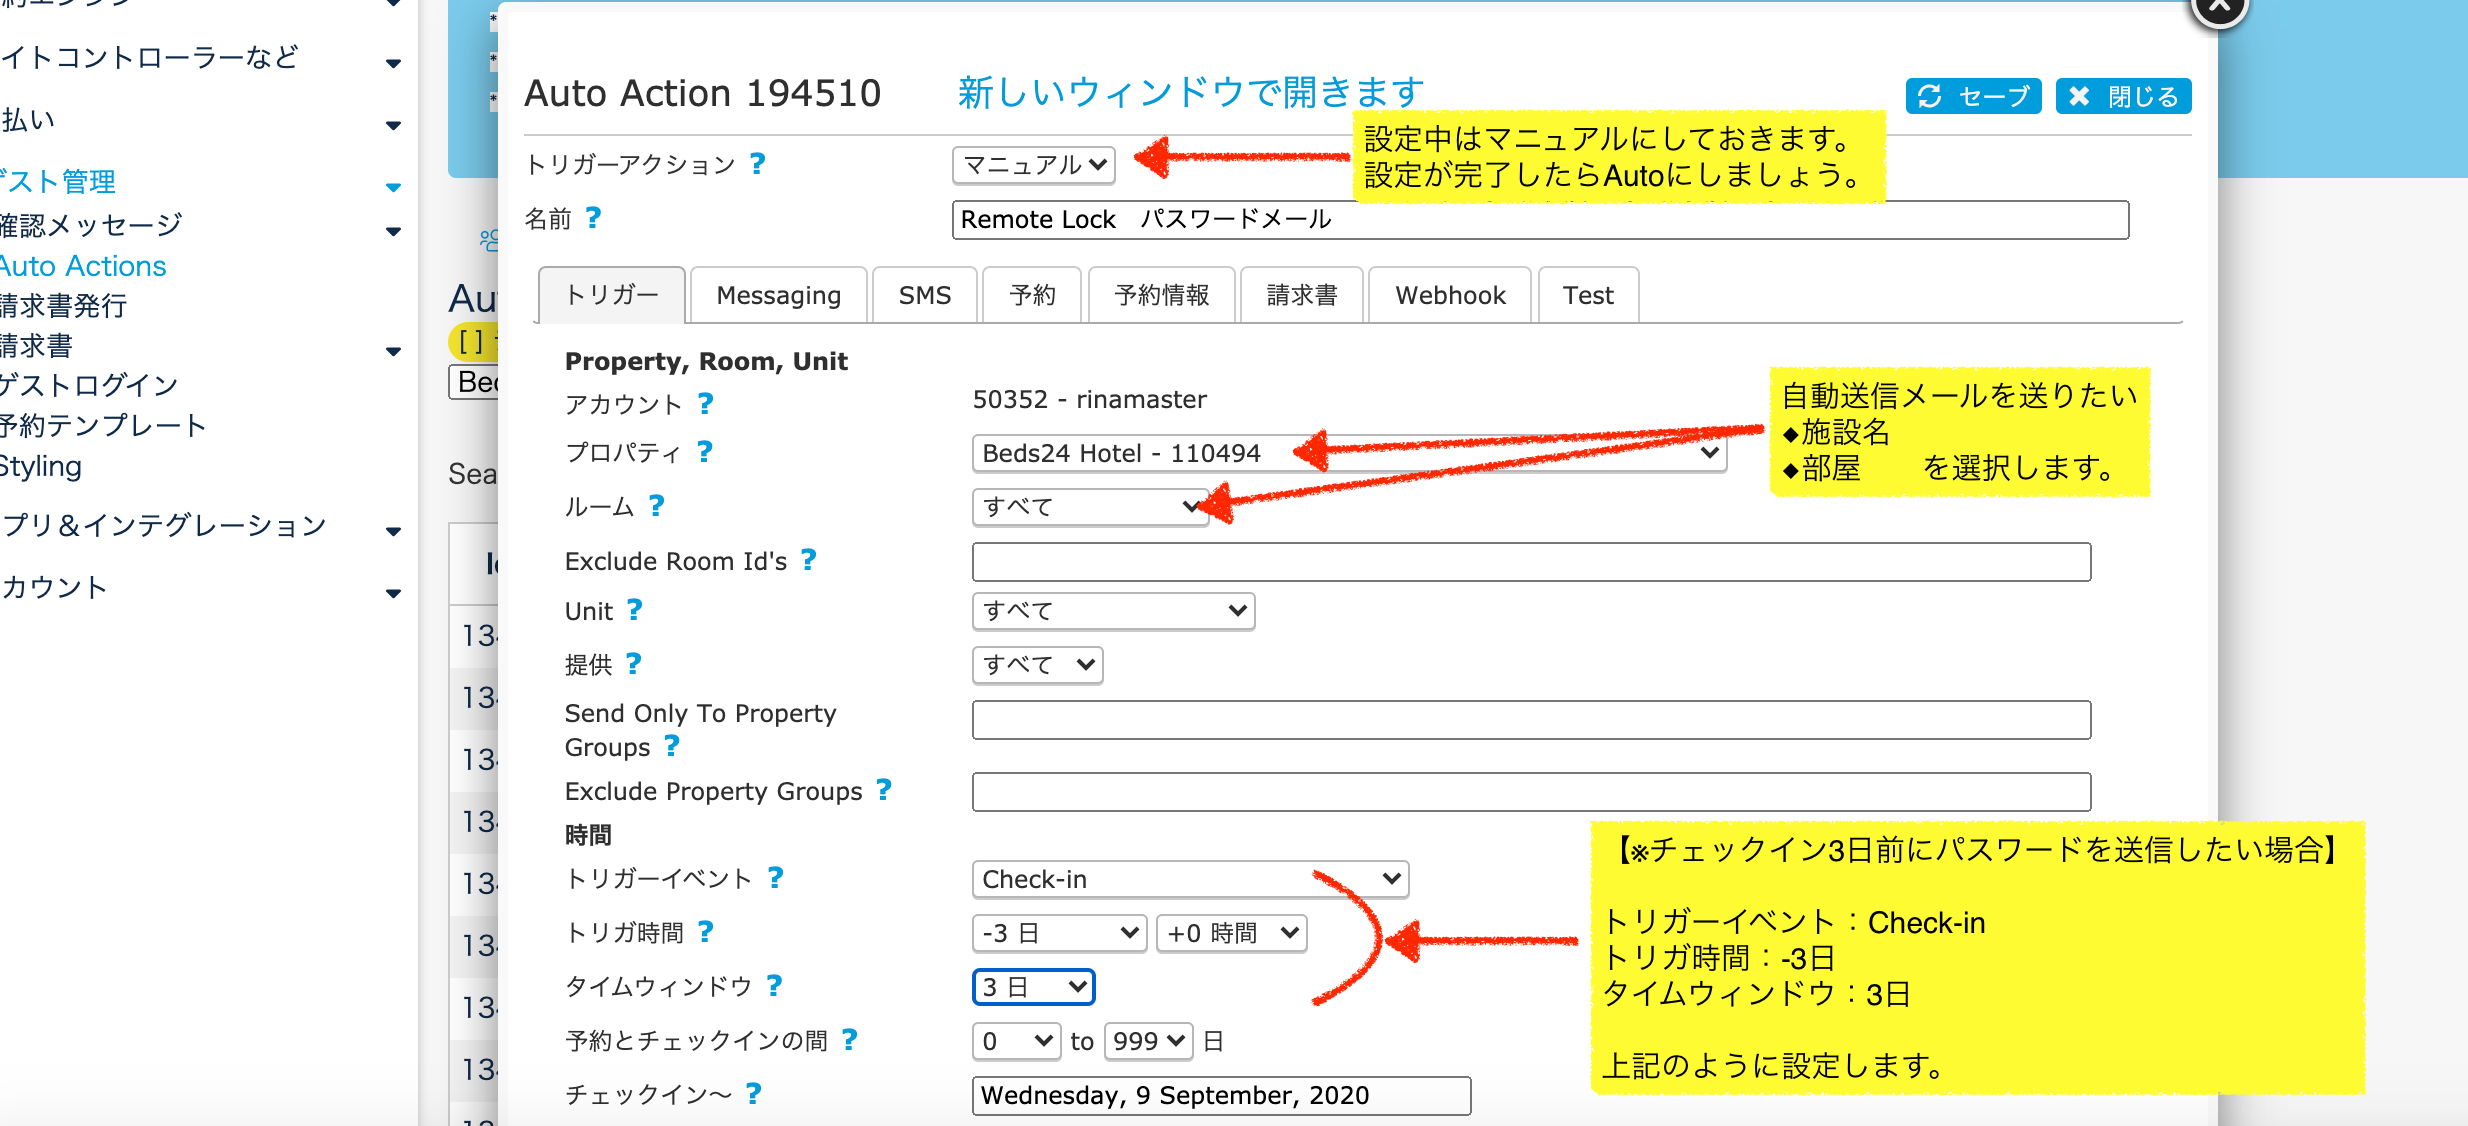The image size is (2468, 1126).
Task: Click help icon beside Exclude Property Groups
Action: pyautogui.click(x=884, y=790)
